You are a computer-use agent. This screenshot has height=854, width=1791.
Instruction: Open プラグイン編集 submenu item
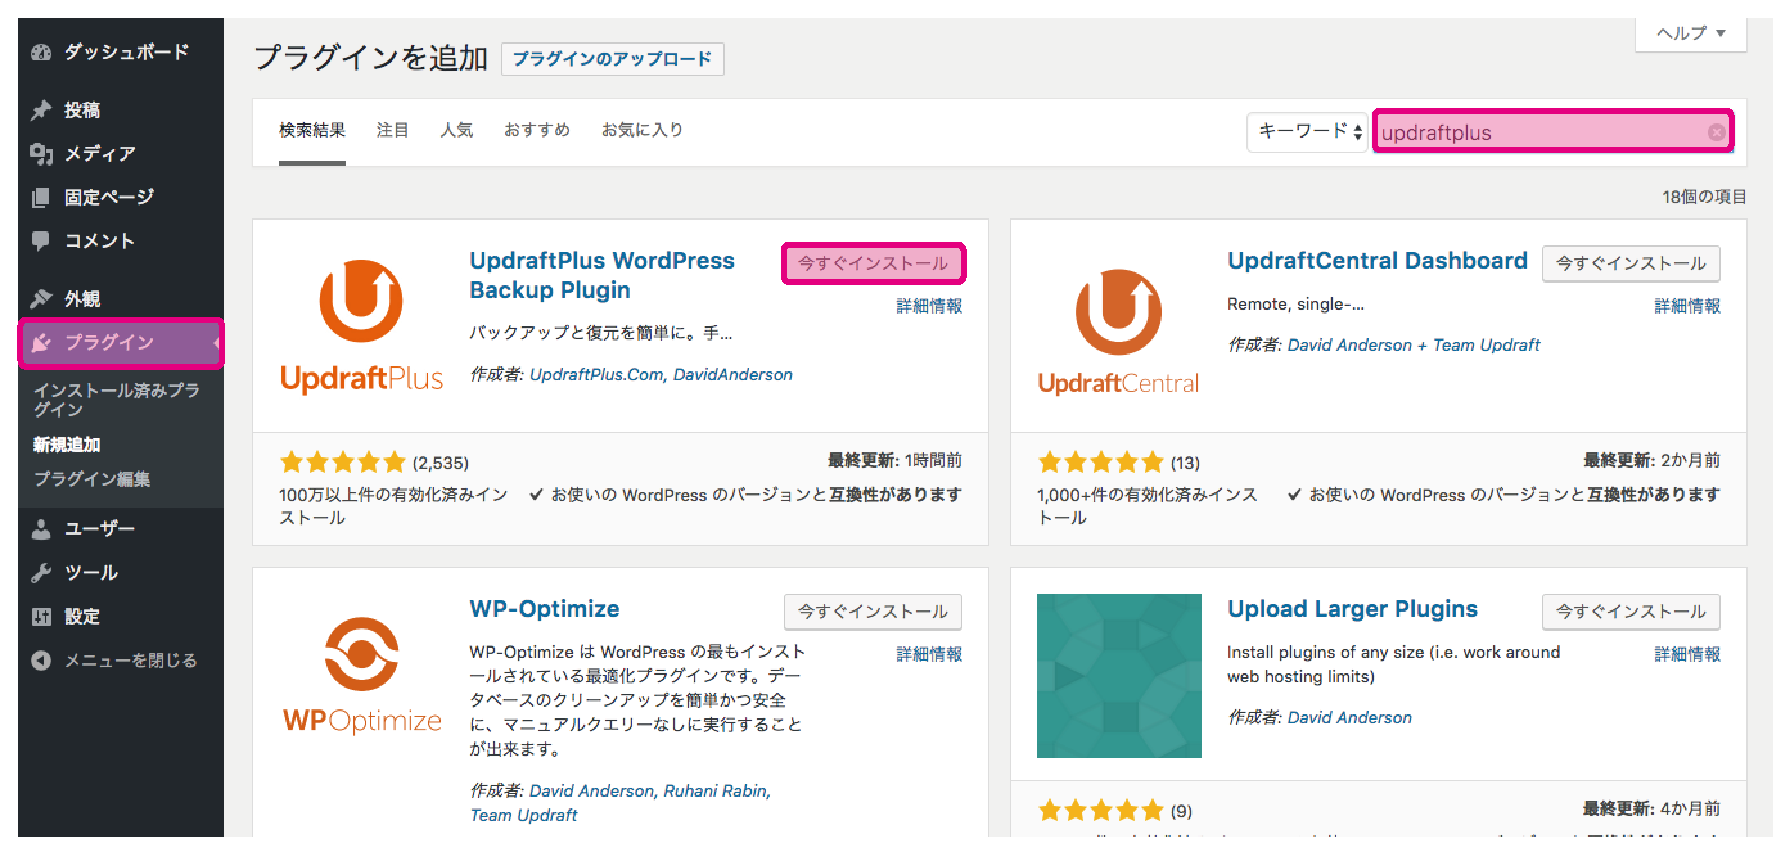tap(92, 479)
